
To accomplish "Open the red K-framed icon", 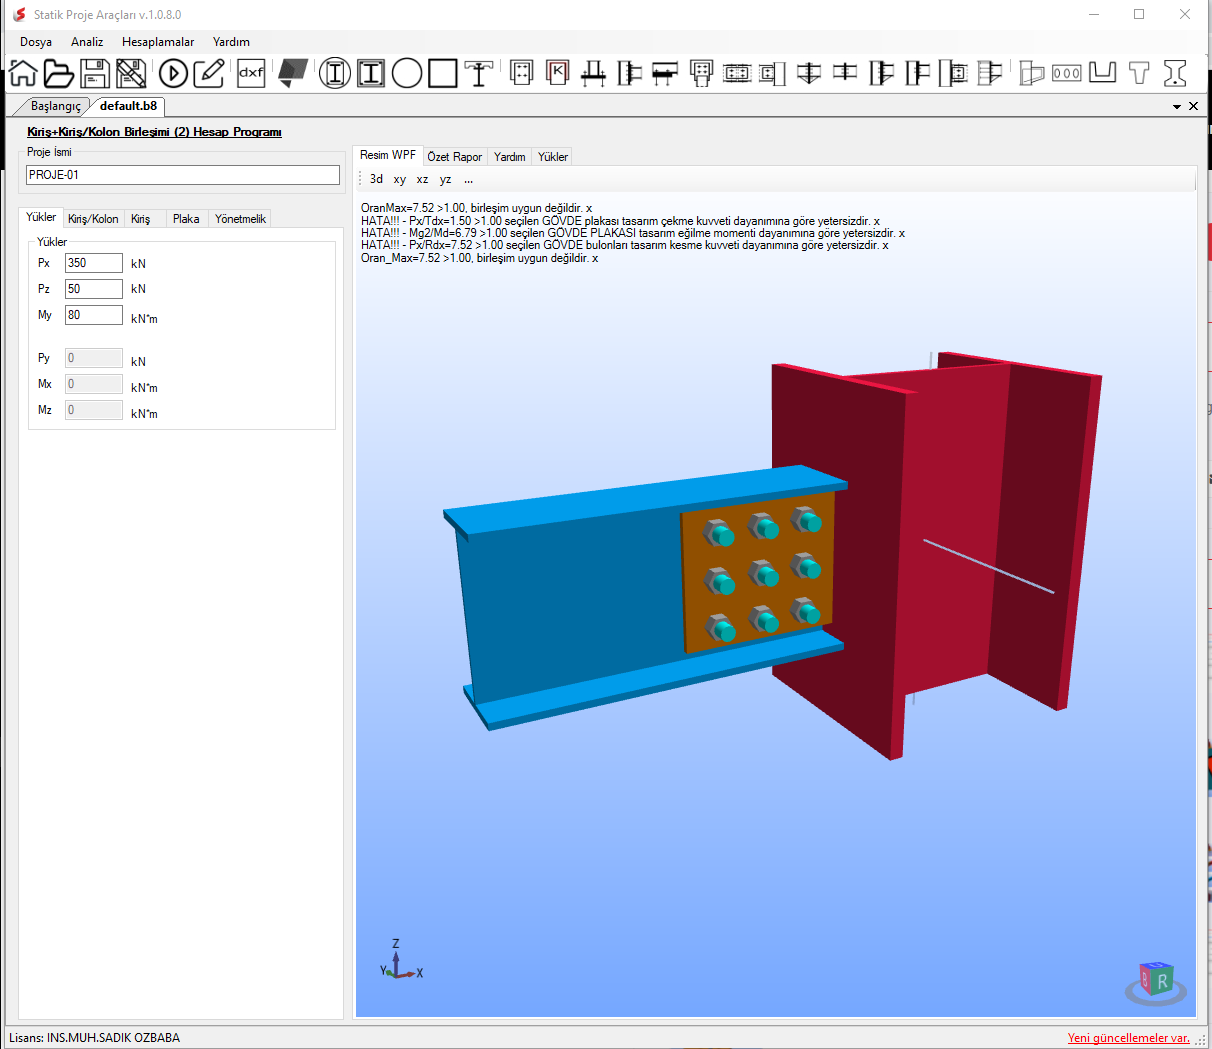I will click(x=558, y=72).
